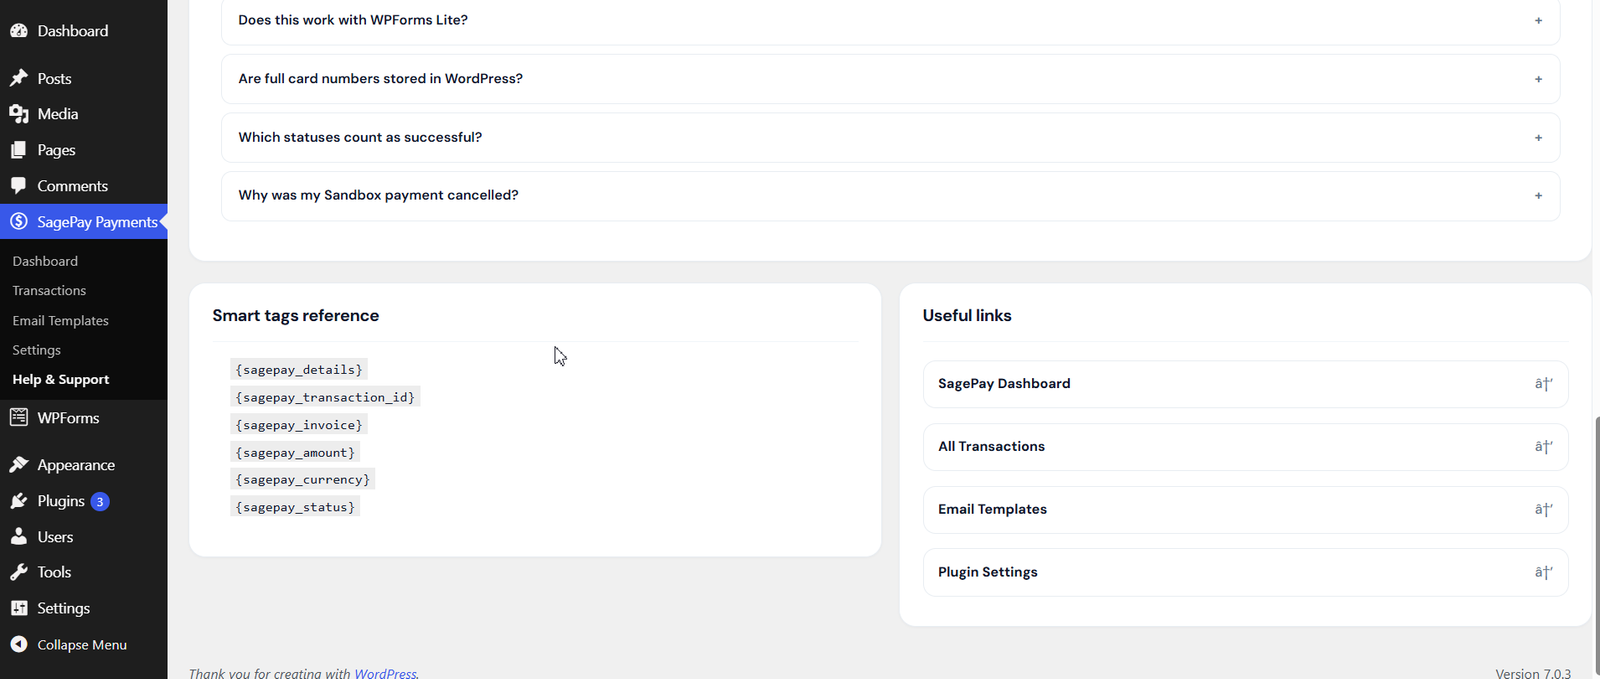Viewport: 1600px width, 679px height.
Task: Click external link icon on All Transactions row
Action: (1544, 447)
